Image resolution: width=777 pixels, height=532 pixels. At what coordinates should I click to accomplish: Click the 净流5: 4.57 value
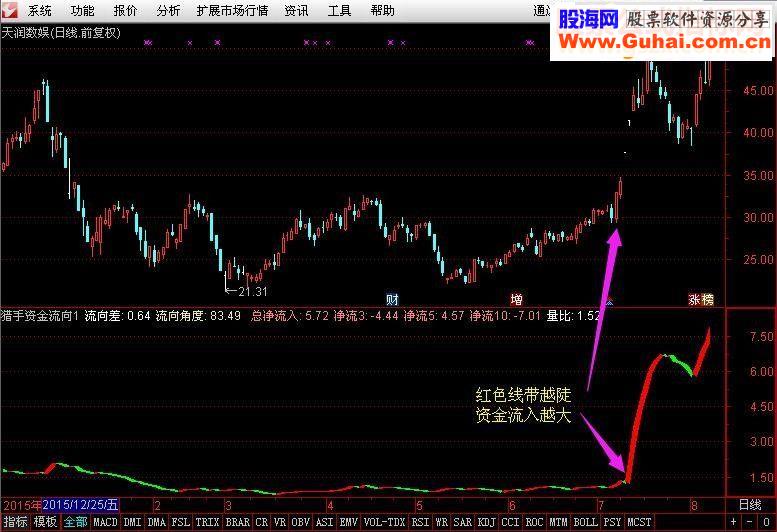(434, 316)
